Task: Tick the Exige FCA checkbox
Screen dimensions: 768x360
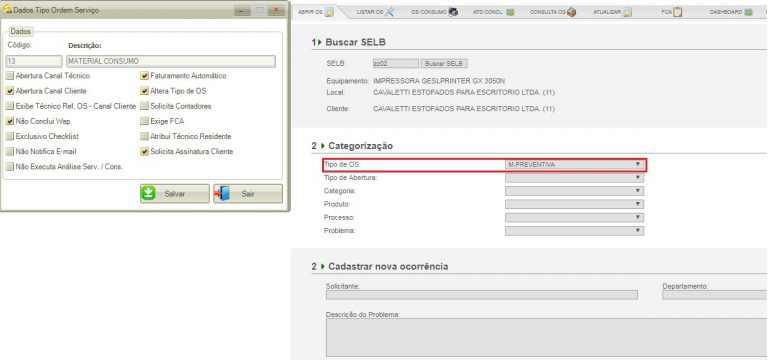Action: click(x=144, y=121)
